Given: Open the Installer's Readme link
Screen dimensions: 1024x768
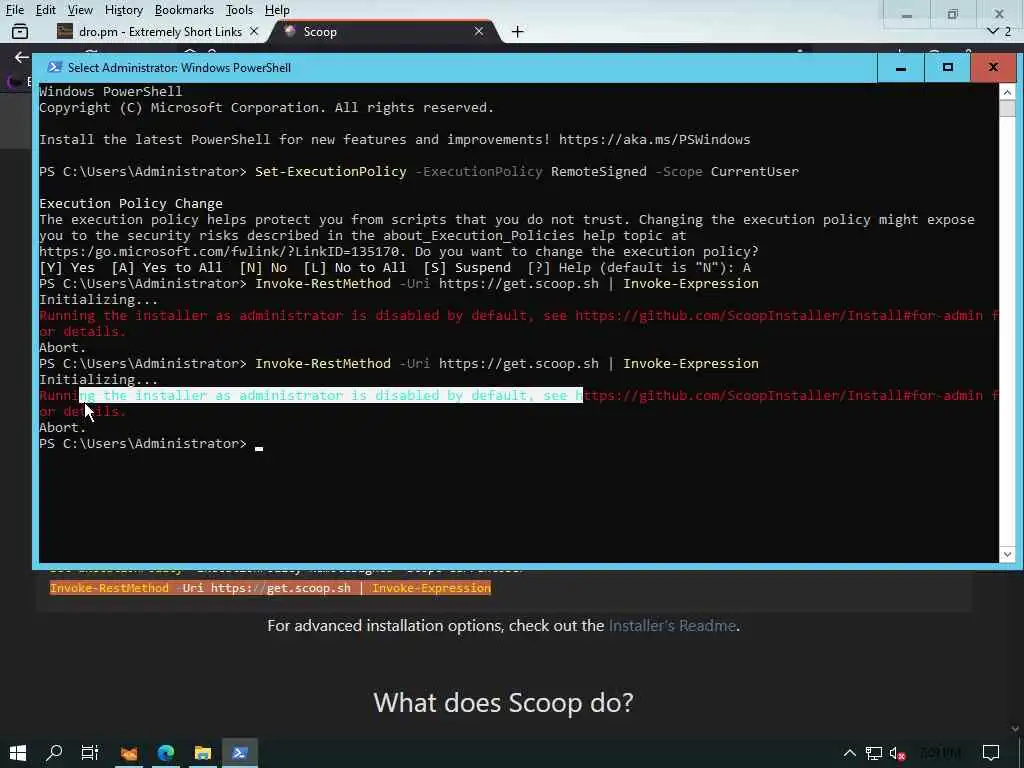Looking at the screenshot, I should tap(672, 626).
